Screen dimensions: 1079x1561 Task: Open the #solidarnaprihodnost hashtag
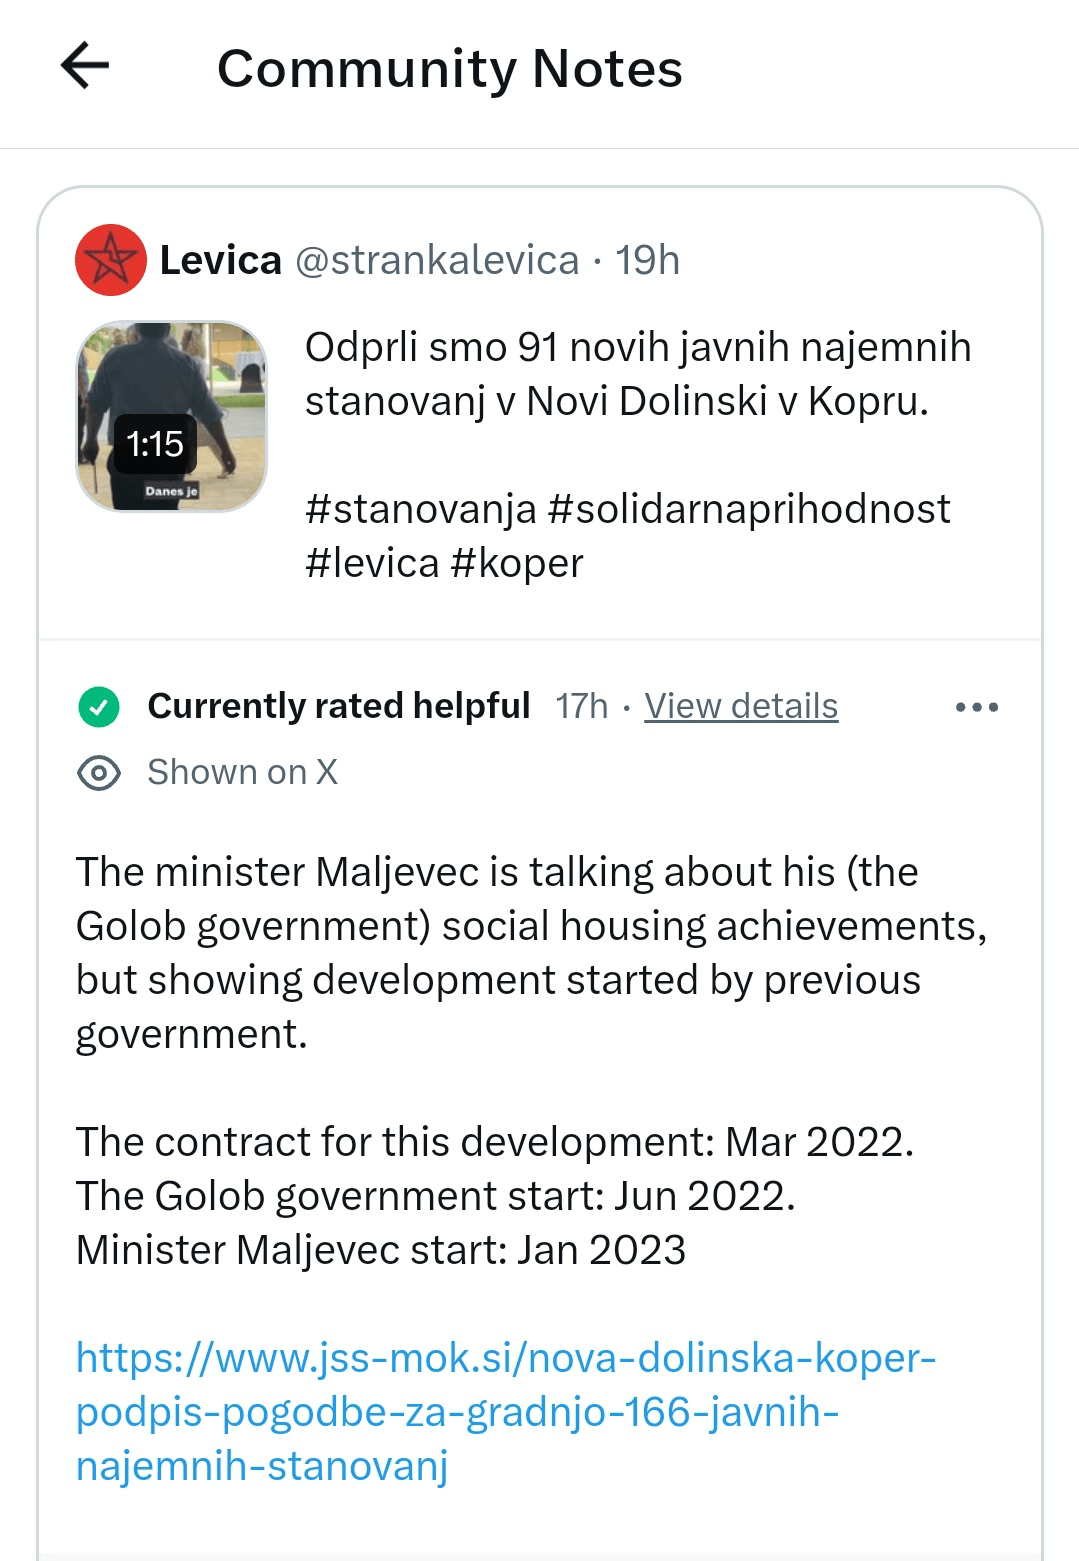point(749,509)
